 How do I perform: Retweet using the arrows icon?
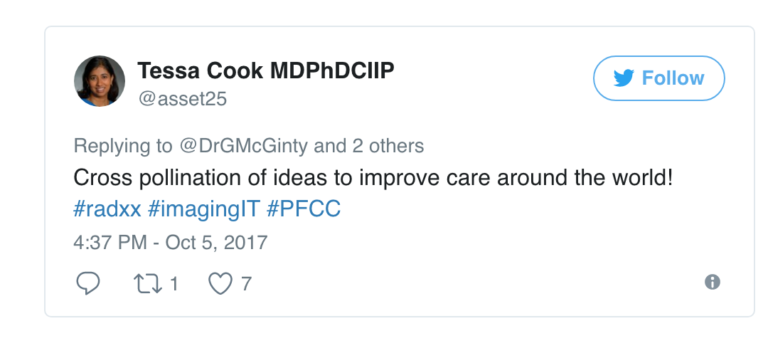click(x=148, y=284)
